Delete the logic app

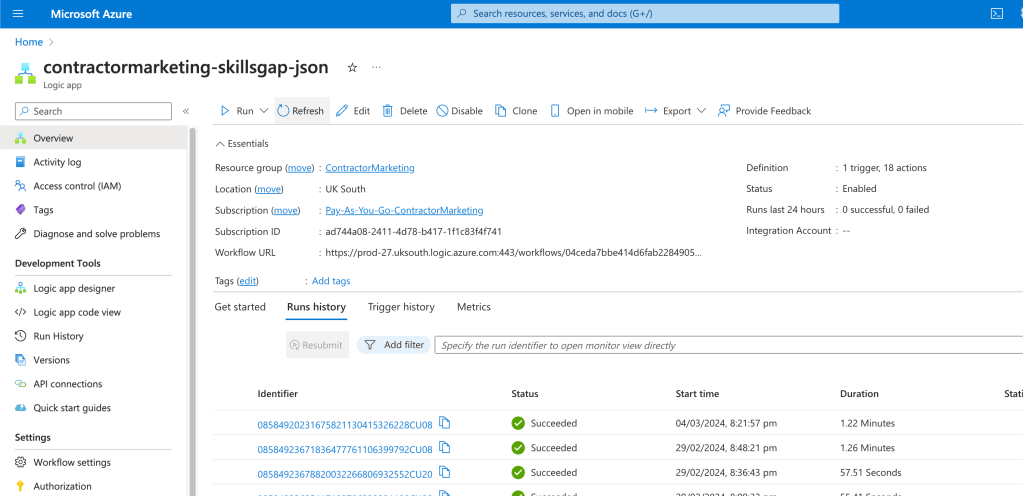coord(405,111)
